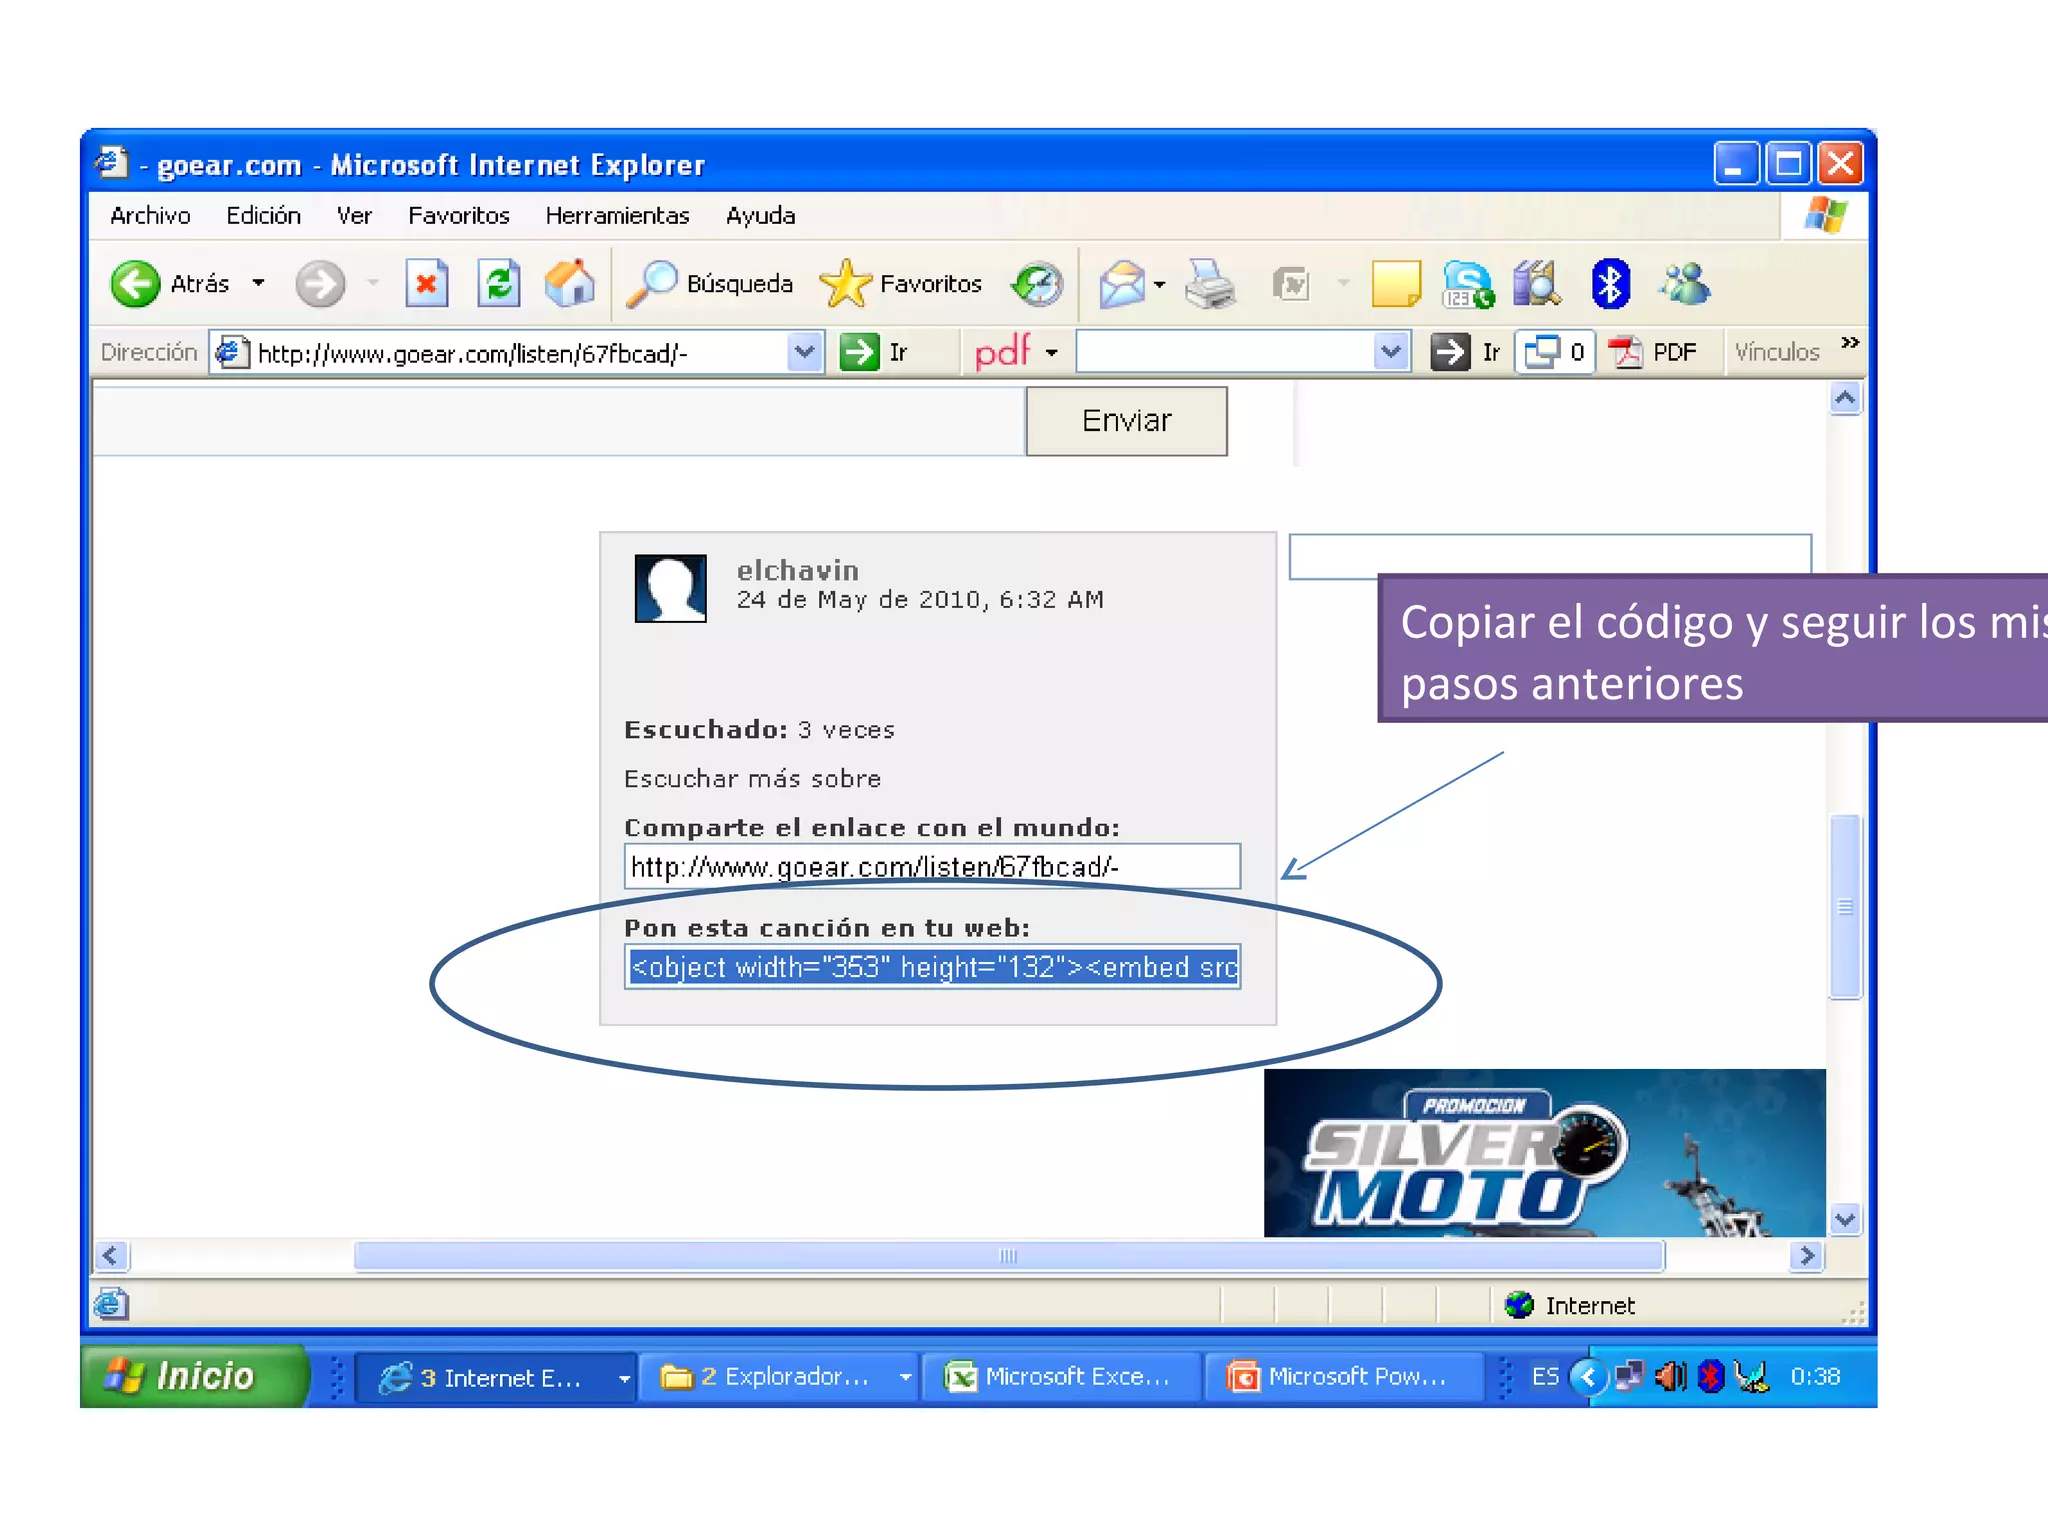
Task: Click the mail envelope icon
Action: click(1122, 284)
